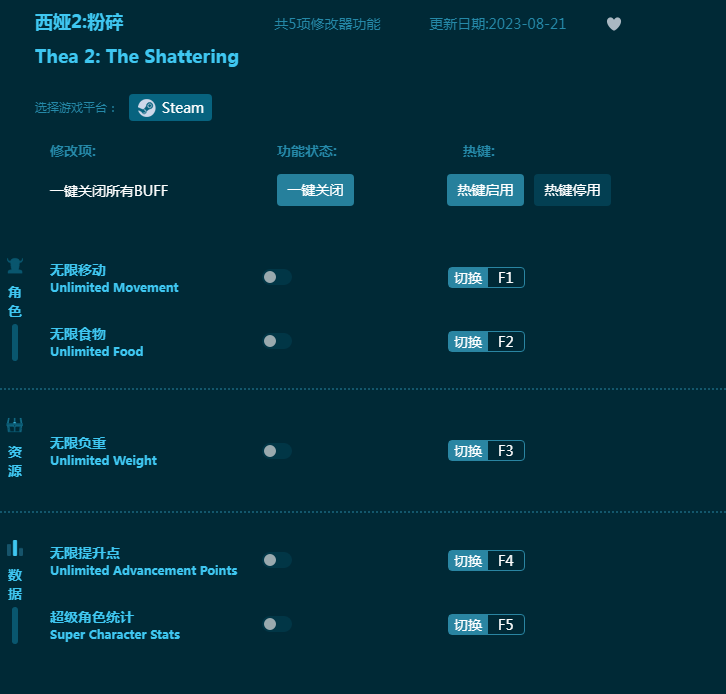Click the Thea 2: The Shattering title
The width and height of the screenshot is (726, 694).
click(x=137, y=57)
